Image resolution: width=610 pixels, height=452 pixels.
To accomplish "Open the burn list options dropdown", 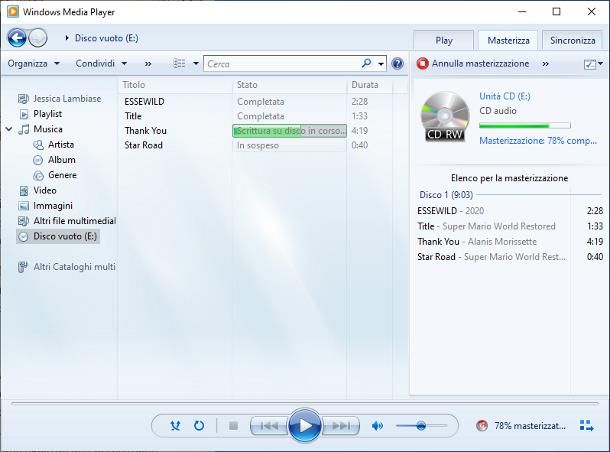I will pos(593,64).
